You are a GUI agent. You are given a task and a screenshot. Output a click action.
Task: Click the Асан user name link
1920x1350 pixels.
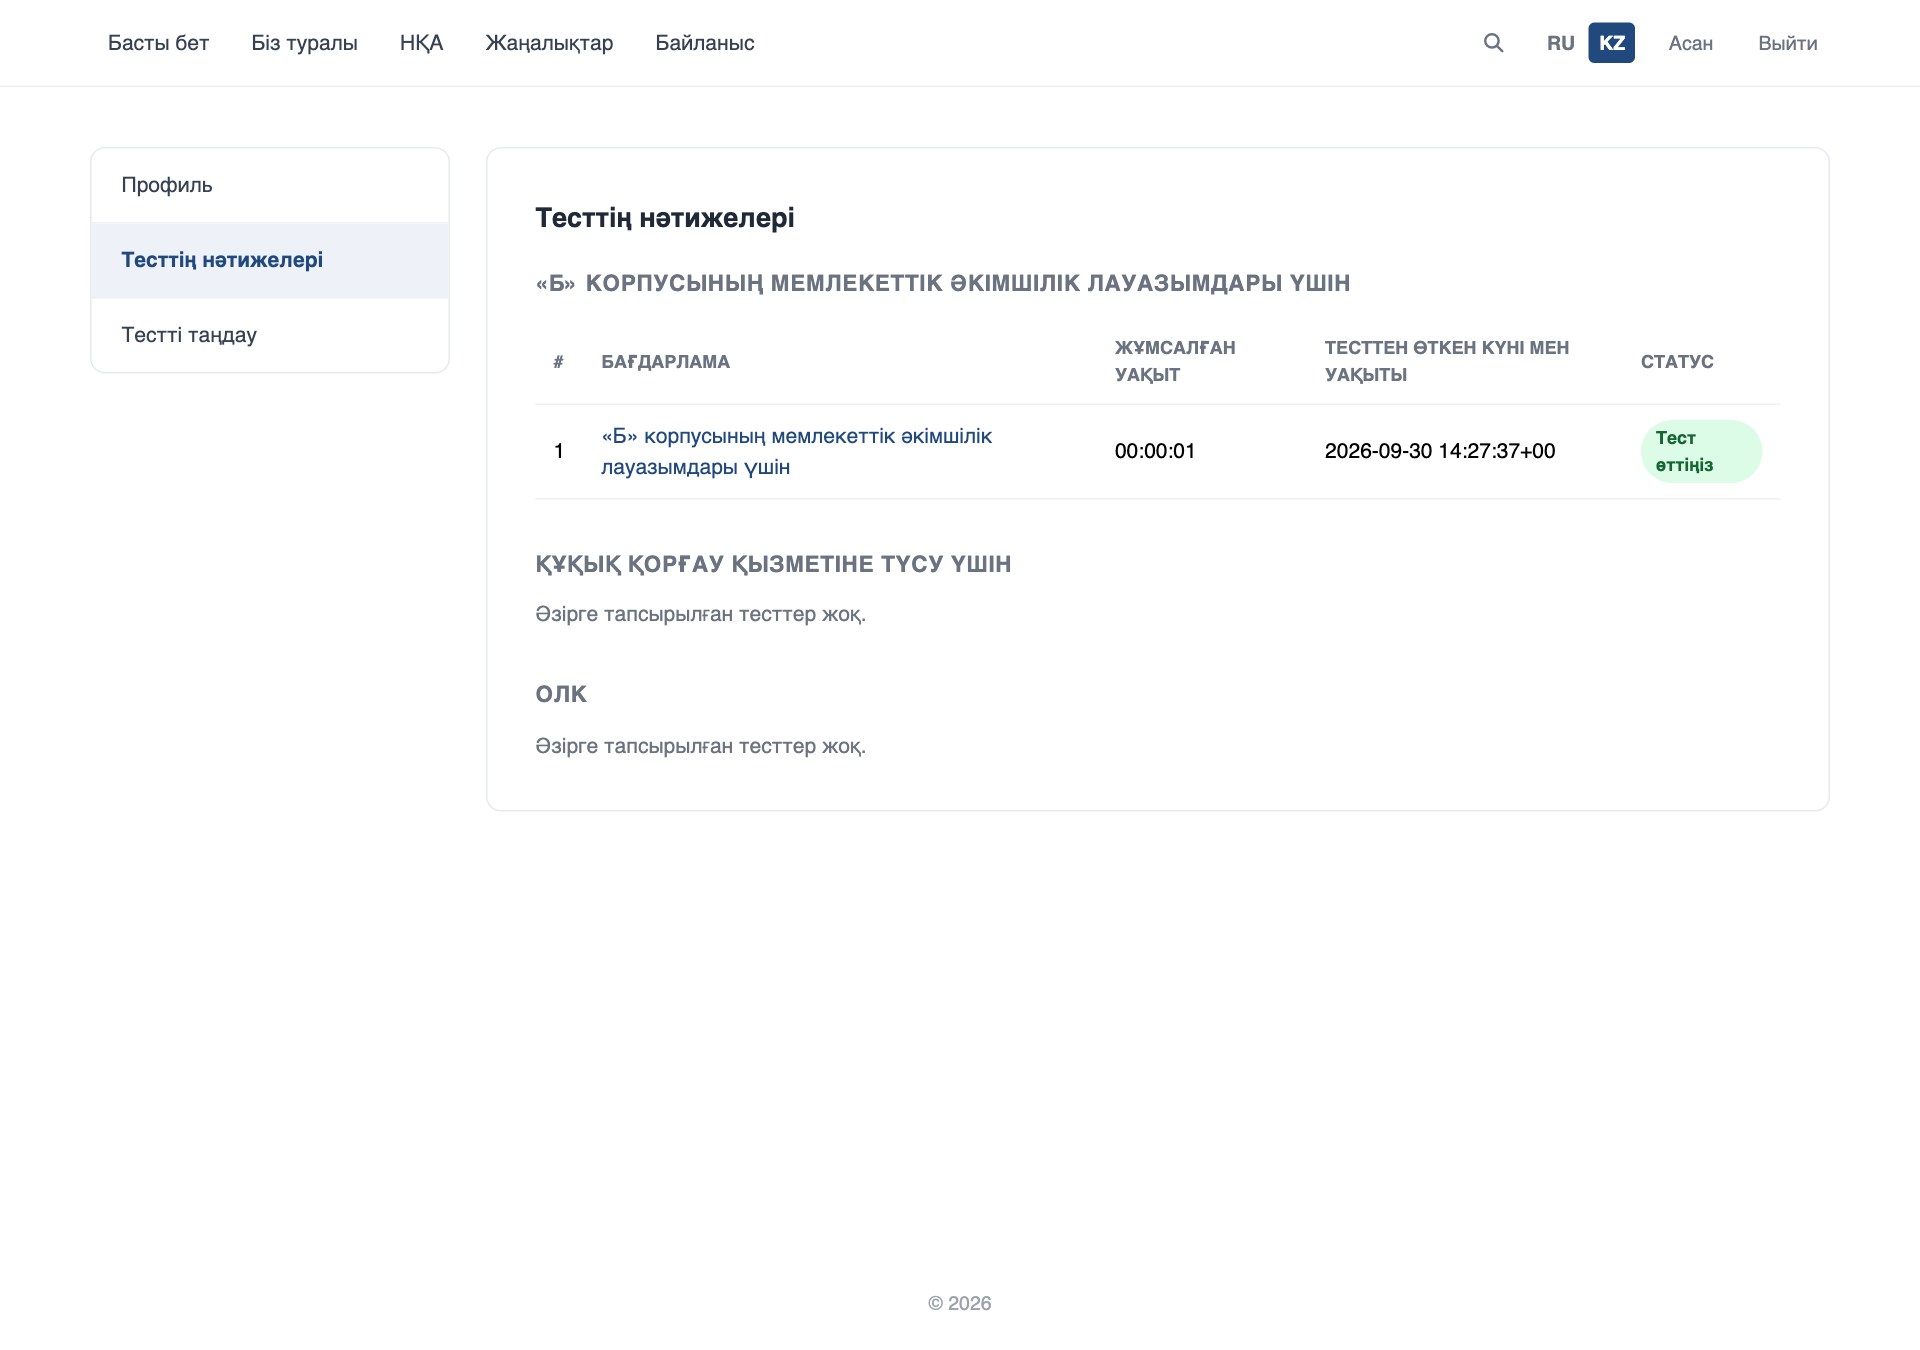1690,43
